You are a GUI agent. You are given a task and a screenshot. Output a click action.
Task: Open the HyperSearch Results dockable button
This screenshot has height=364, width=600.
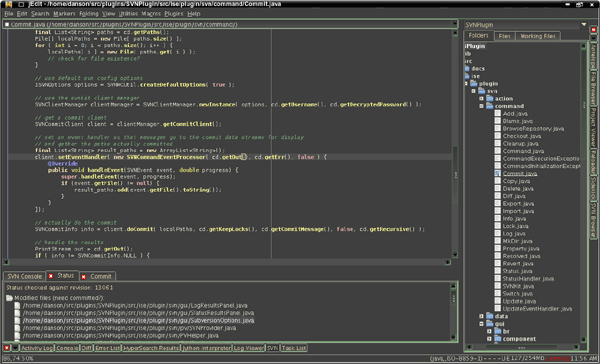(151, 348)
